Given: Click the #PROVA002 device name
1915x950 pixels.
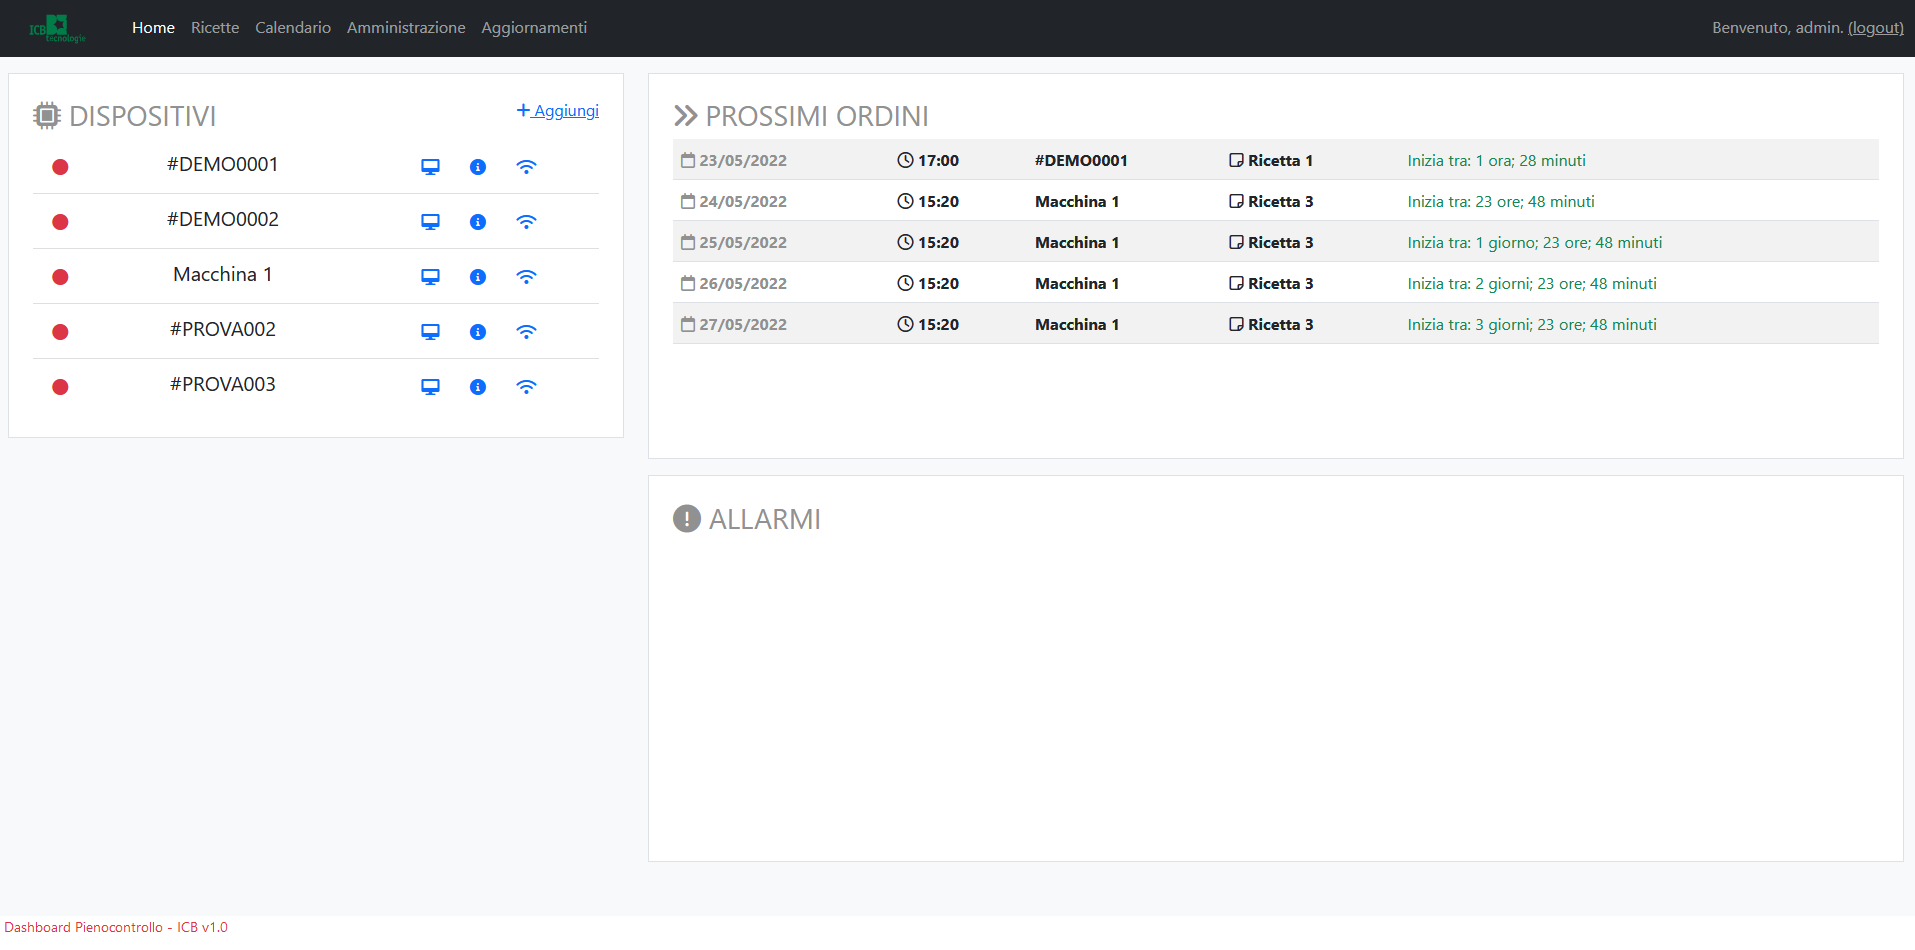Looking at the screenshot, I should (x=222, y=330).
